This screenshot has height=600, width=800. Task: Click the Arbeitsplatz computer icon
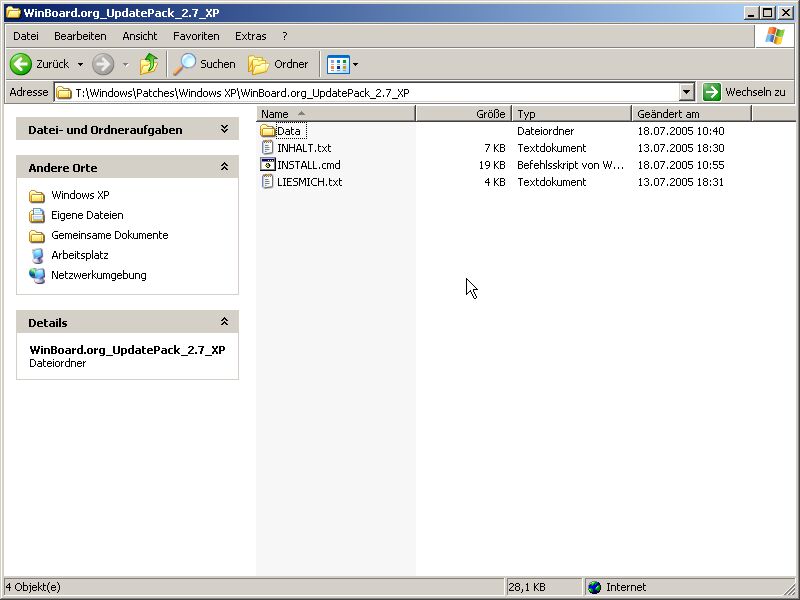pyautogui.click(x=37, y=256)
